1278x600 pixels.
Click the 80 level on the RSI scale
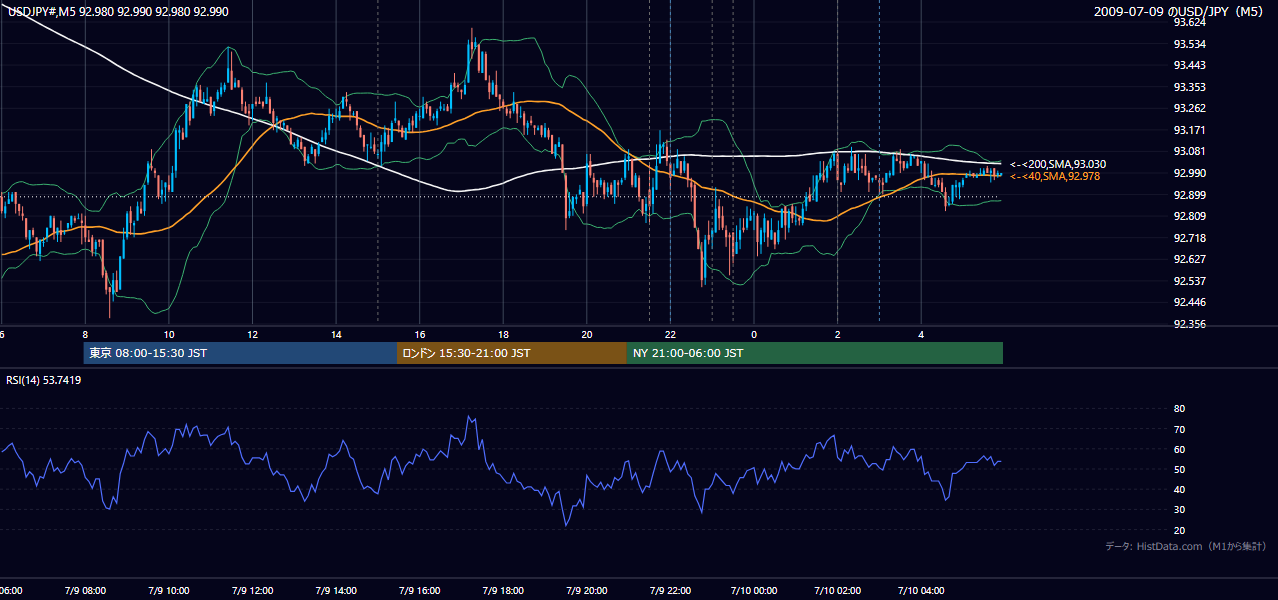coord(1179,409)
